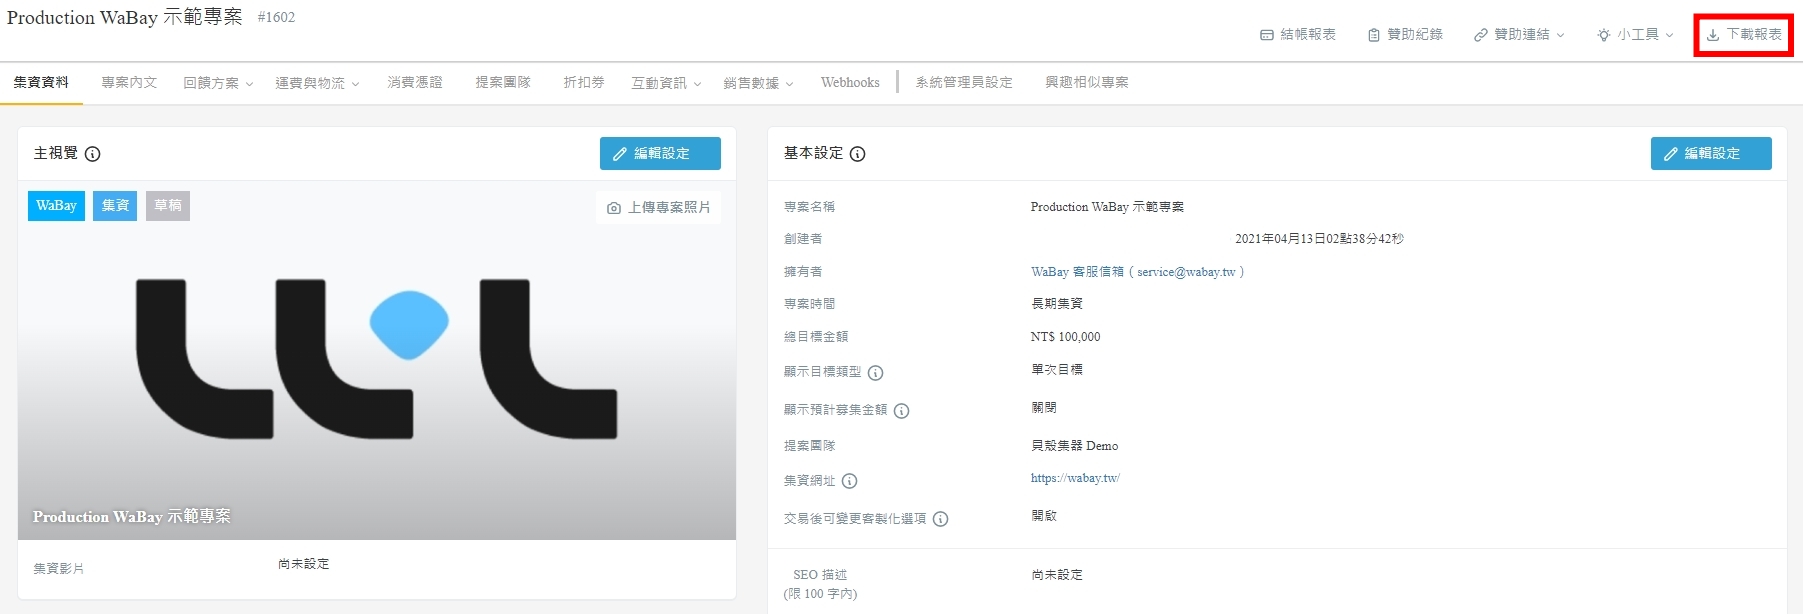Screen dimensions: 1803x614
Task: Click the creation date 2021年04月13日02點38分42秒
Action: point(1319,239)
